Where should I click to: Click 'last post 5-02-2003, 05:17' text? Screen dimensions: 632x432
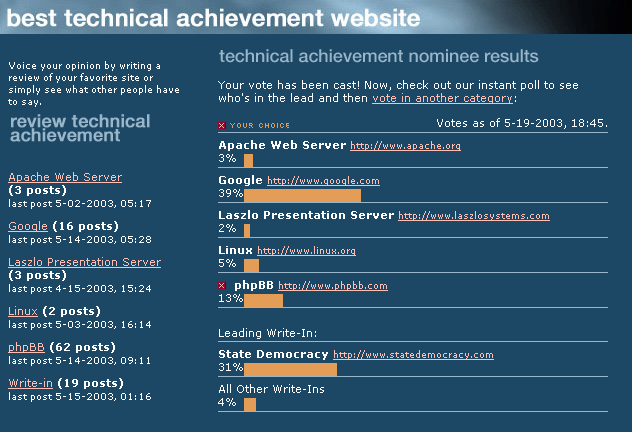[x=80, y=204]
